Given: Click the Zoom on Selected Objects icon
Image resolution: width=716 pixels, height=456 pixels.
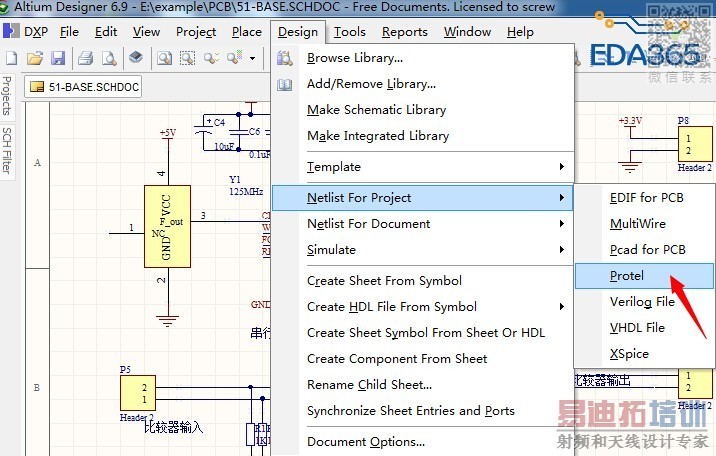Looking at the screenshot, I should [211, 58].
